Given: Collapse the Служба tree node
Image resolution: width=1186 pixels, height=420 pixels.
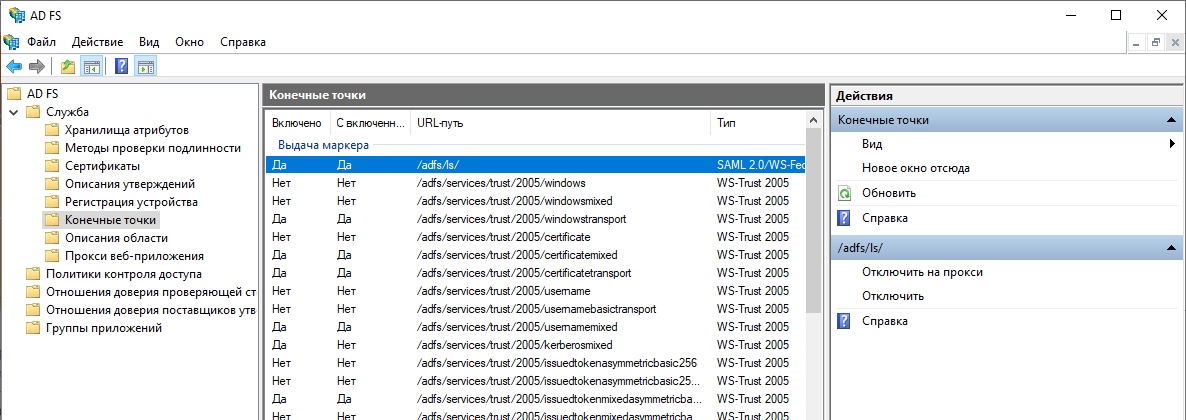Looking at the screenshot, I should 13,112.
